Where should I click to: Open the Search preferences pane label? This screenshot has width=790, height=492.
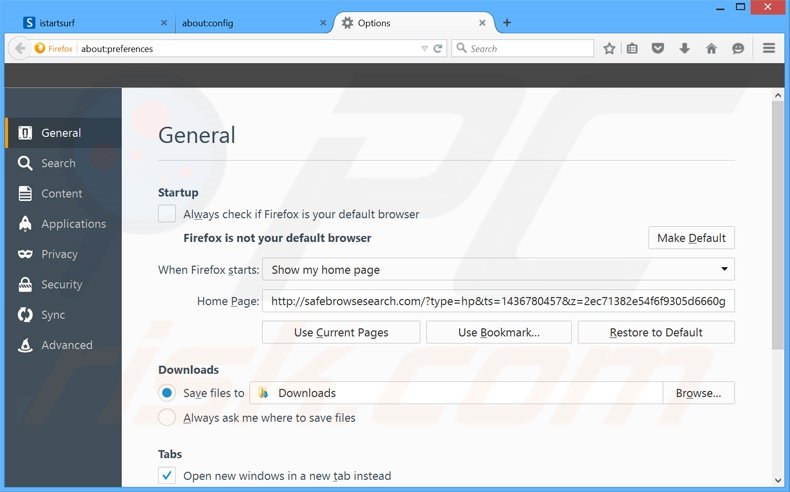[58, 163]
